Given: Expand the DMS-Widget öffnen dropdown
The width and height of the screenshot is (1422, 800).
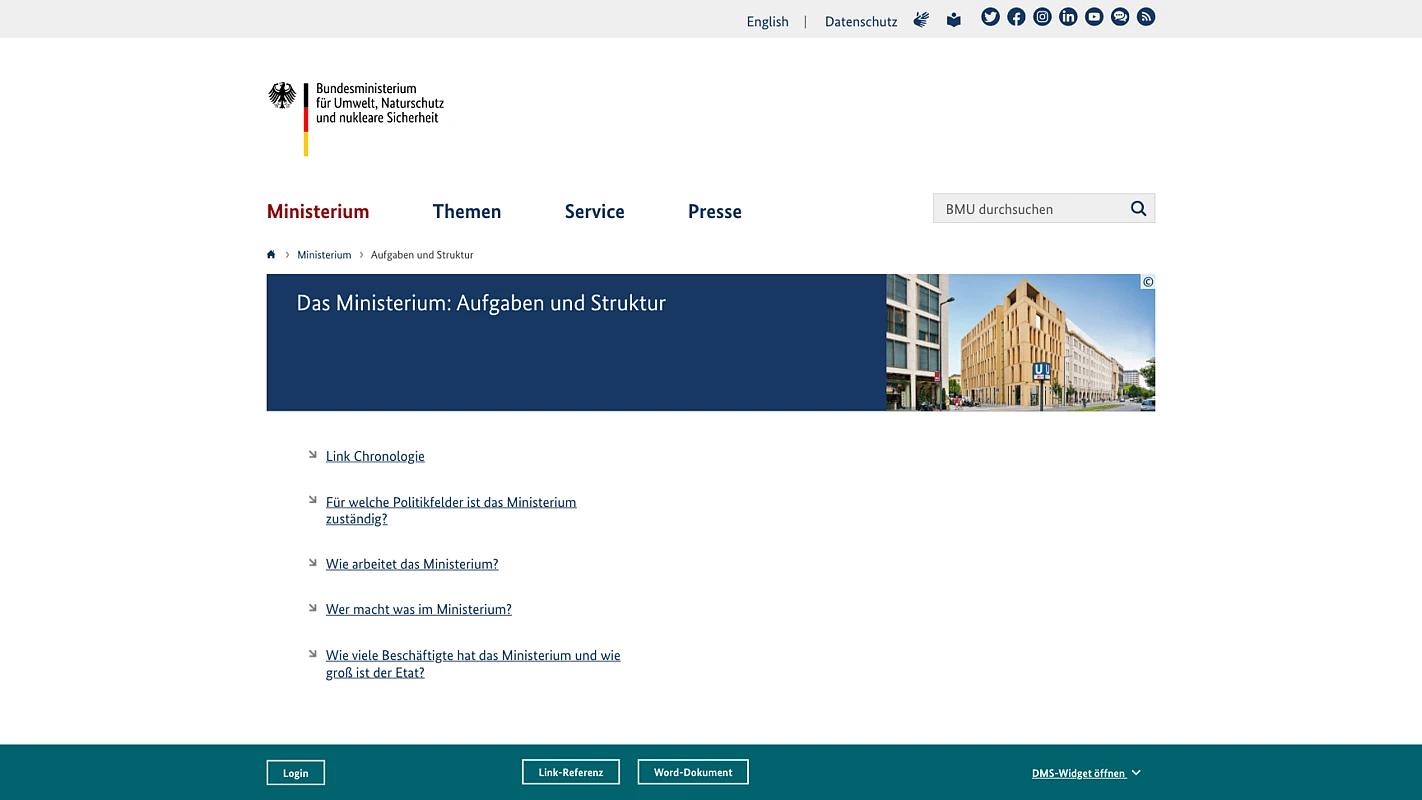Looking at the screenshot, I should [x=1085, y=773].
